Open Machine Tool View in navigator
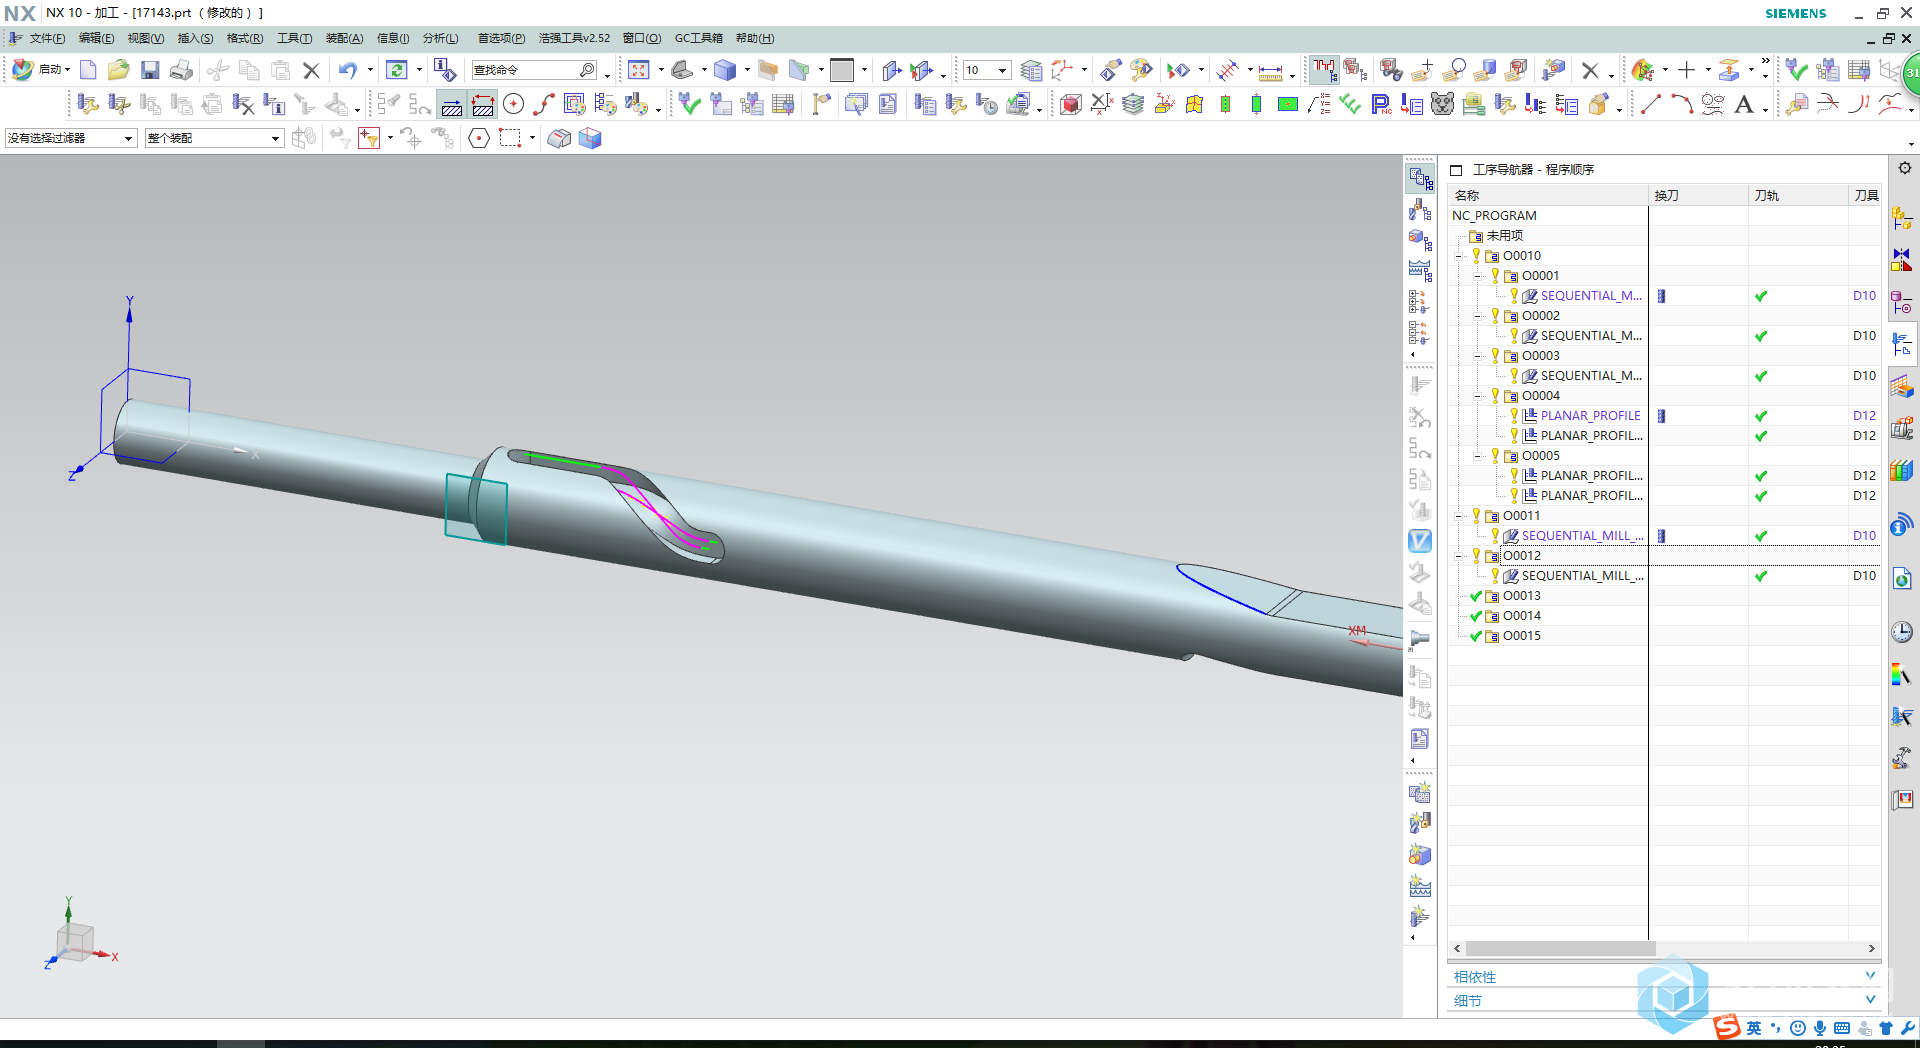 click(1420, 210)
